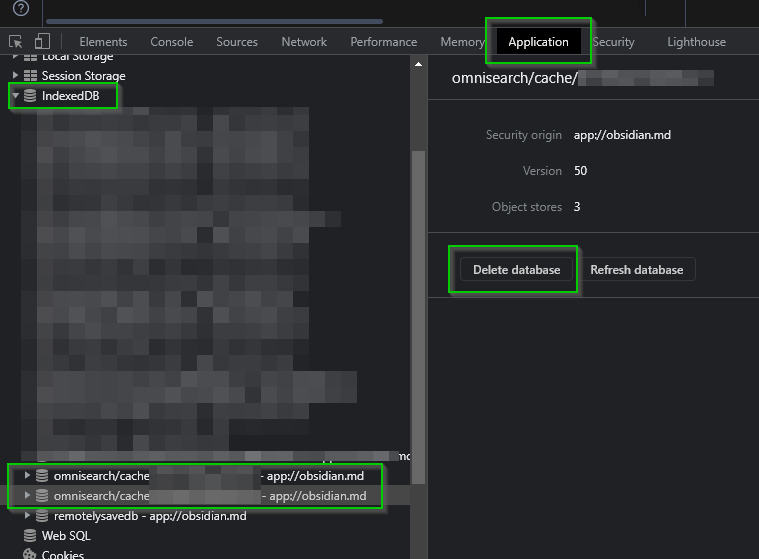The image size is (759, 559).
Task: Select the Web SQL item
Action: click(66, 536)
